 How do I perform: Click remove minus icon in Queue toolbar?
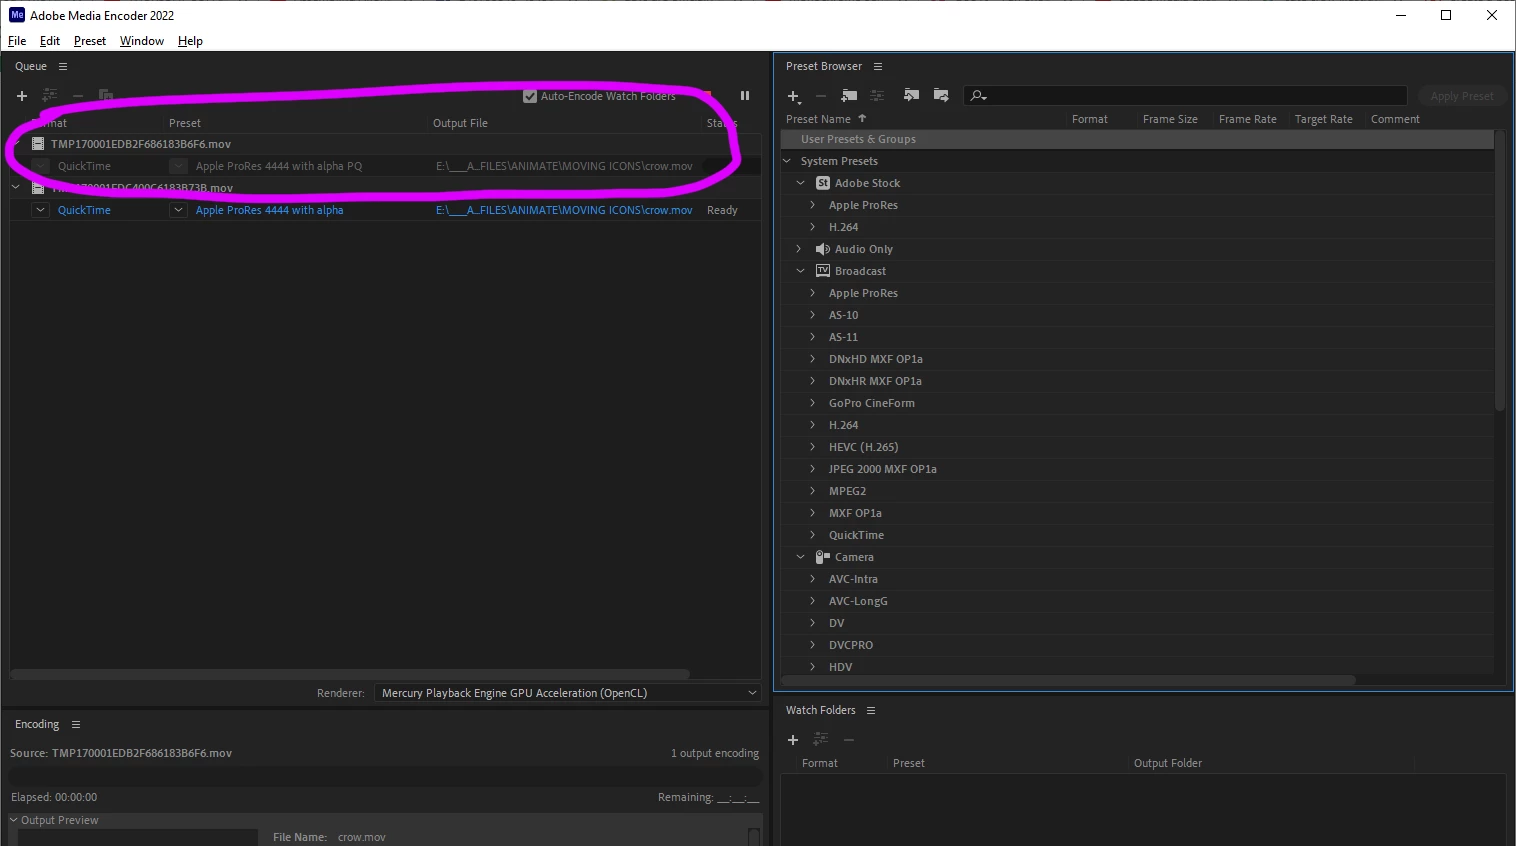click(x=78, y=96)
